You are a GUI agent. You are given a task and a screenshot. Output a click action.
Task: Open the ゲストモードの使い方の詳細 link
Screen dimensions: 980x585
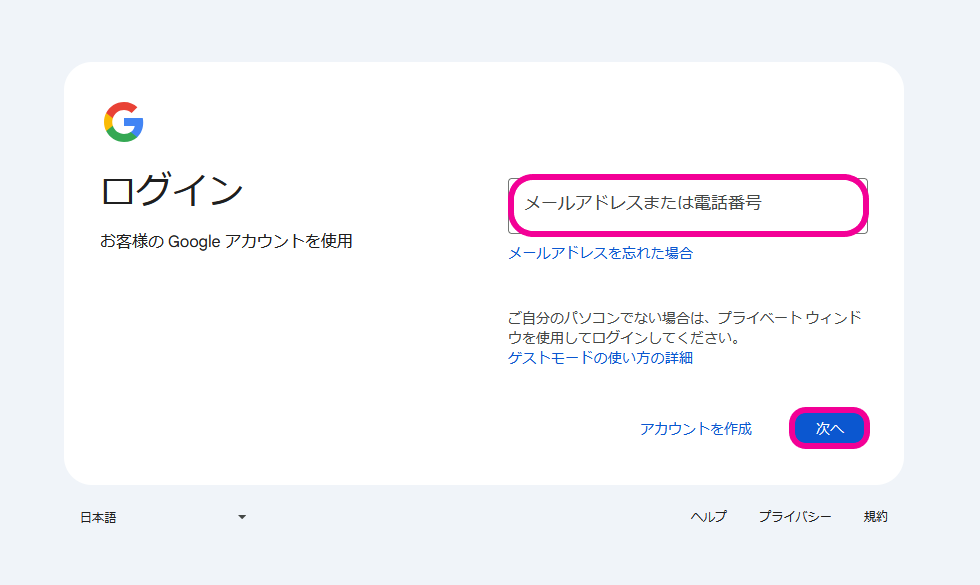pyautogui.click(x=600, y=357)
